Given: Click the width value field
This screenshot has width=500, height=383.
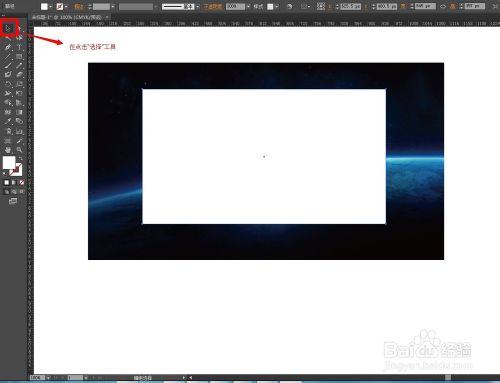Looking at the screenshot, I should point(425,6).
